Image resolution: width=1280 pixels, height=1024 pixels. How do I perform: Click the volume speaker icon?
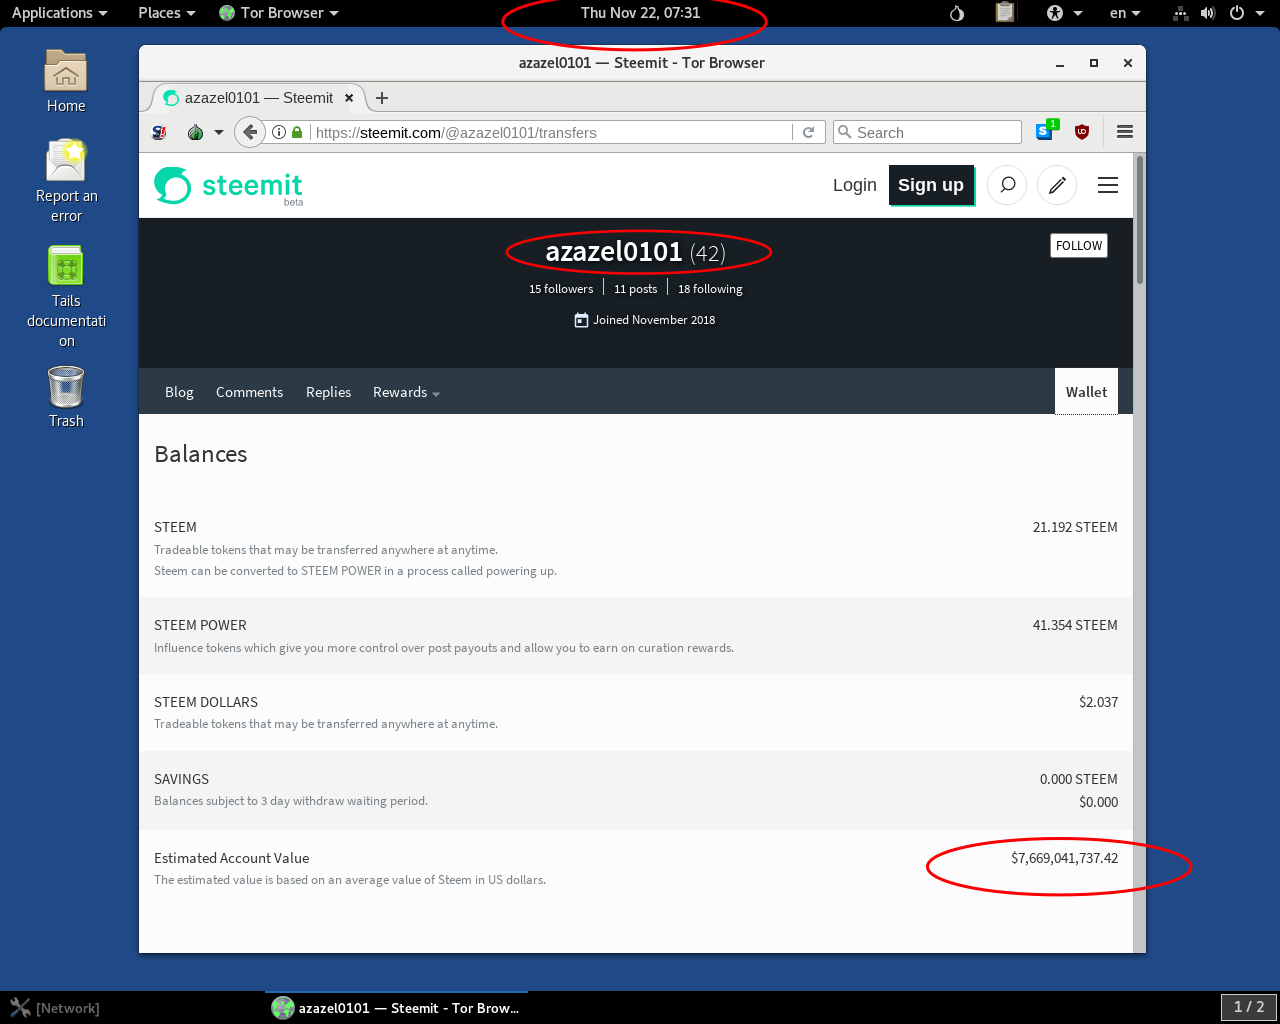click(x=1208, y=13)
